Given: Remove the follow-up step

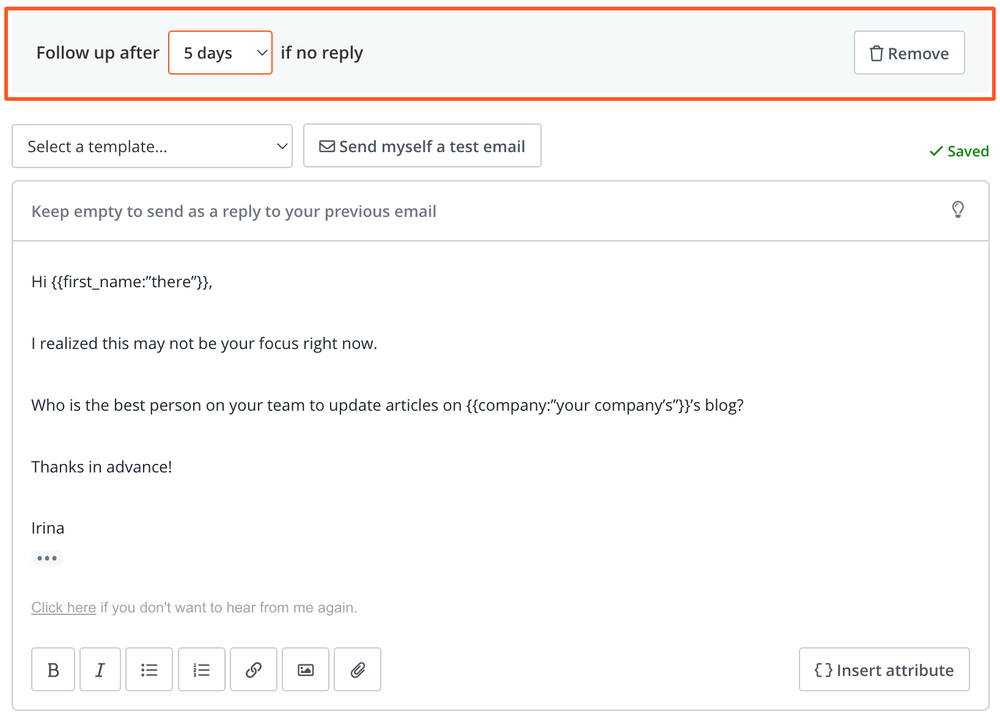Looking at the screenshot, I should pyautogui.click(x=909, y=52).
